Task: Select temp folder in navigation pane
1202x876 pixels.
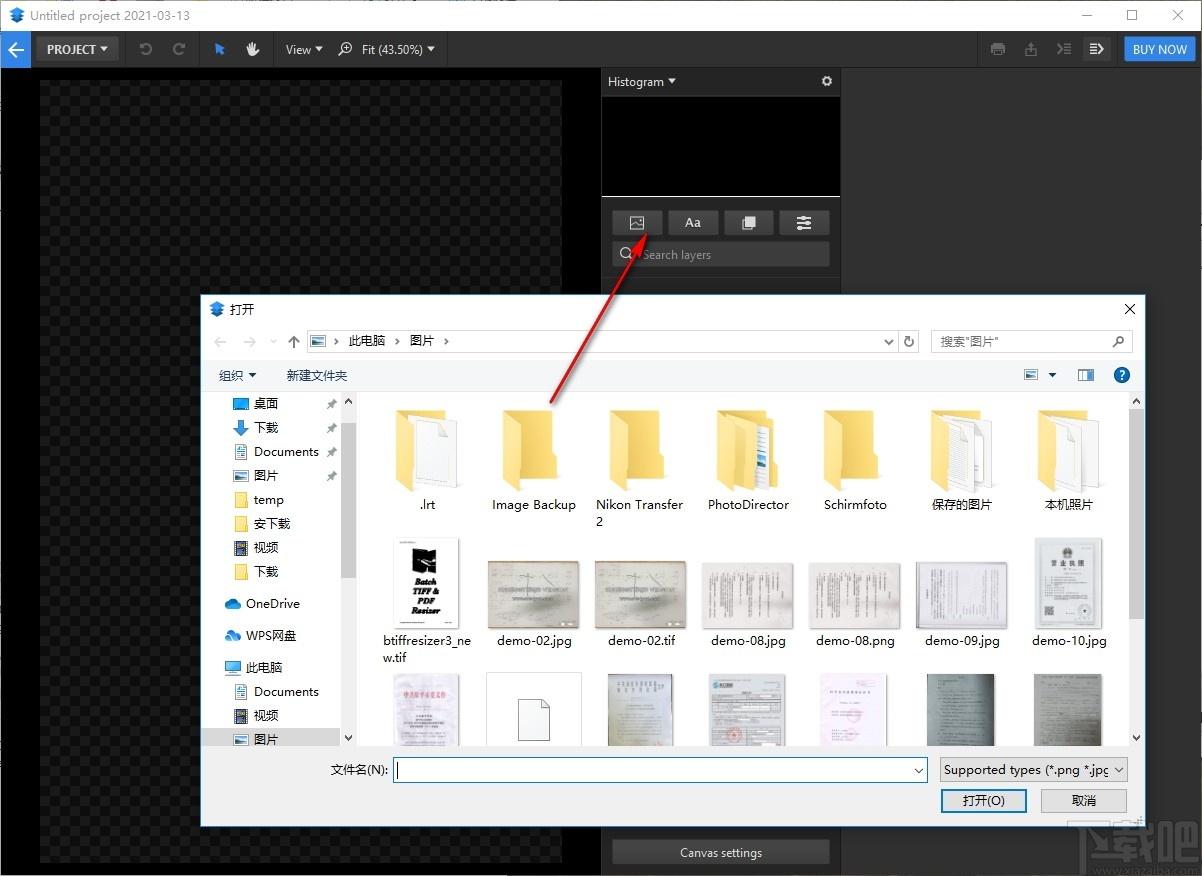Action: pyautogui.click(x=268, y=500)
